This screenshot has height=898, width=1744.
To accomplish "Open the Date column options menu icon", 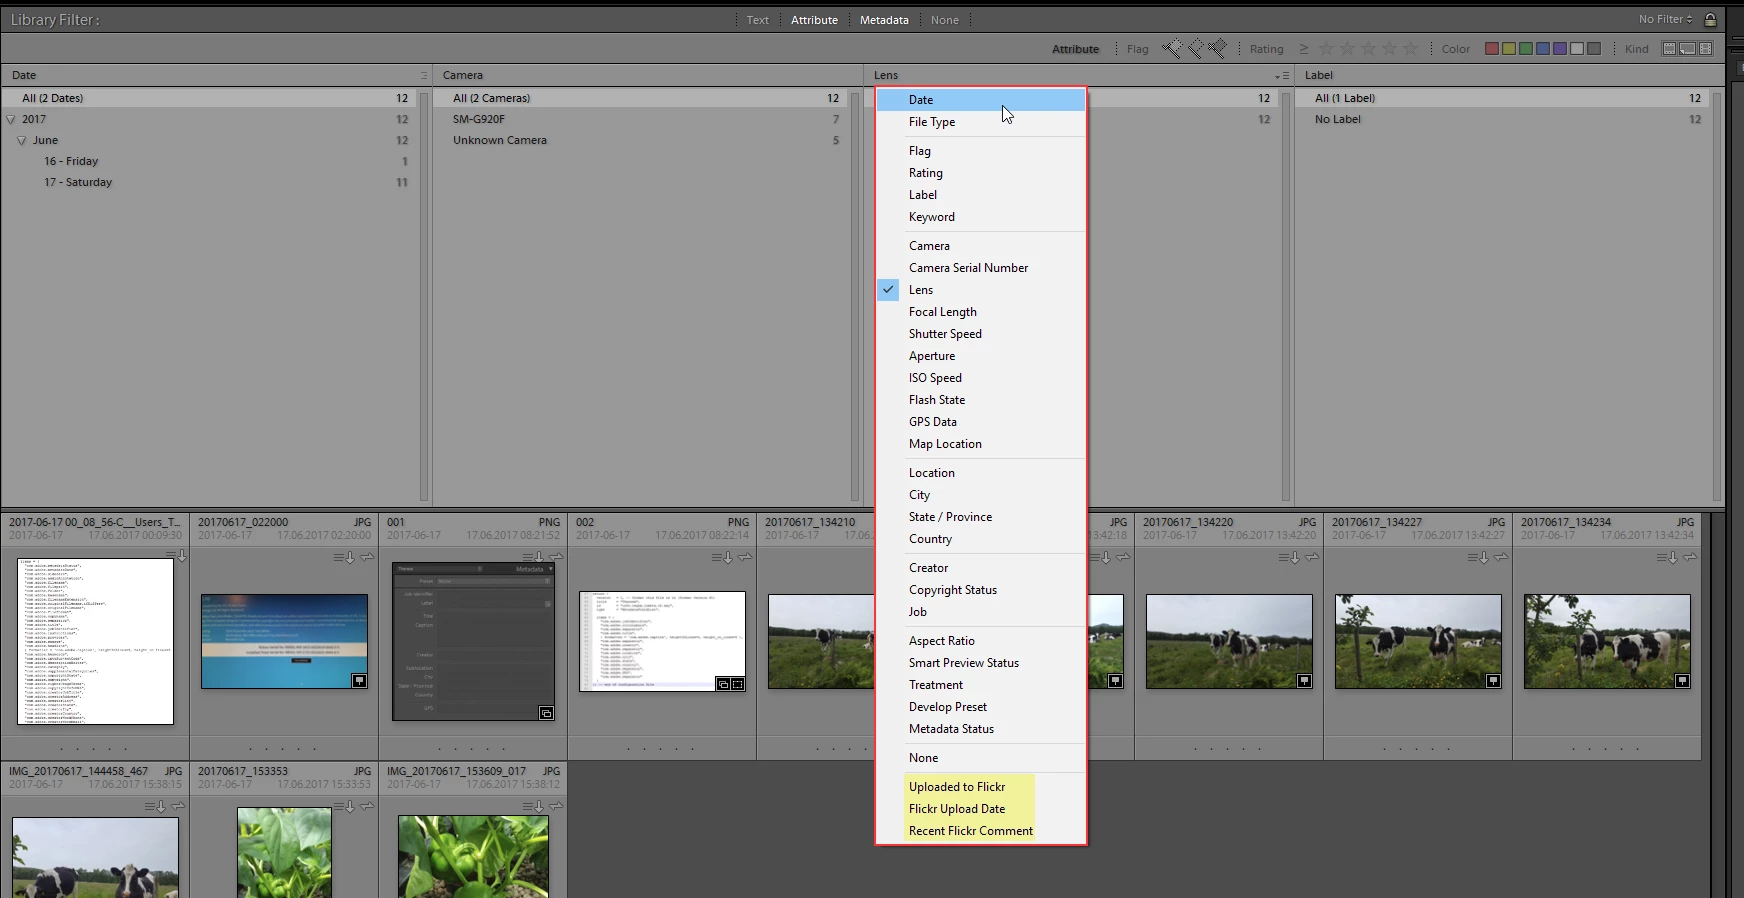I will pyautogui.click(x=424, y=76).
